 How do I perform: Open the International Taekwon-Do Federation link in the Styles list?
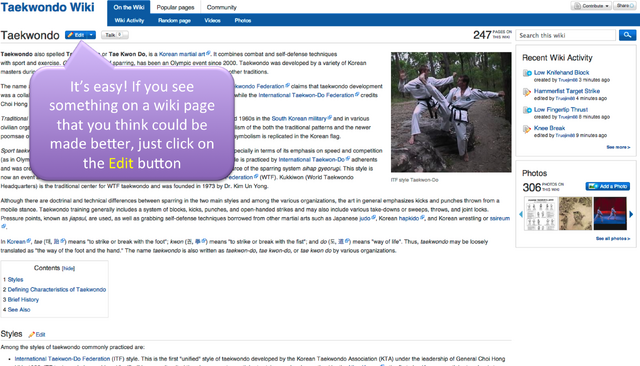(62, 359)
